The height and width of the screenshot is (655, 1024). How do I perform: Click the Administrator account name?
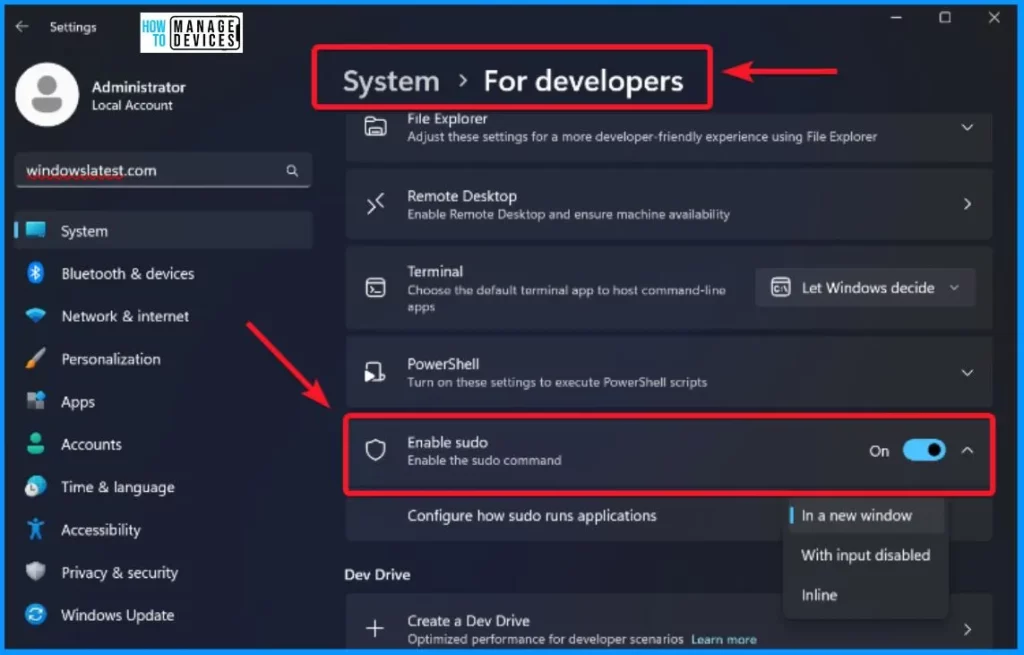click(138, 87)
